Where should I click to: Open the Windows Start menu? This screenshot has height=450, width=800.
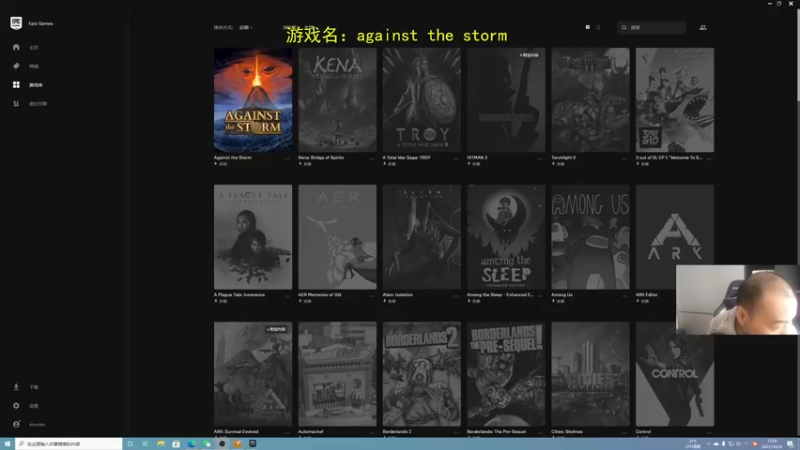[x=7, y=444]
